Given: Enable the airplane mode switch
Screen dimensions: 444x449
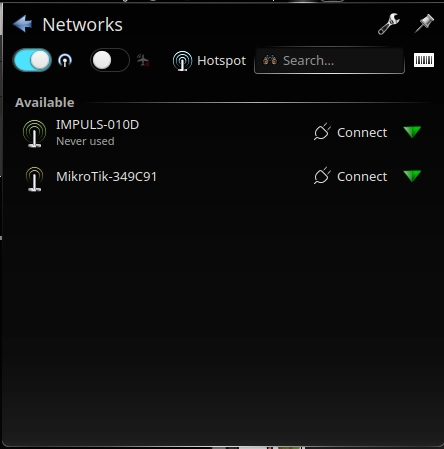Looking at the screenshot, I should (x=110, y=60).
